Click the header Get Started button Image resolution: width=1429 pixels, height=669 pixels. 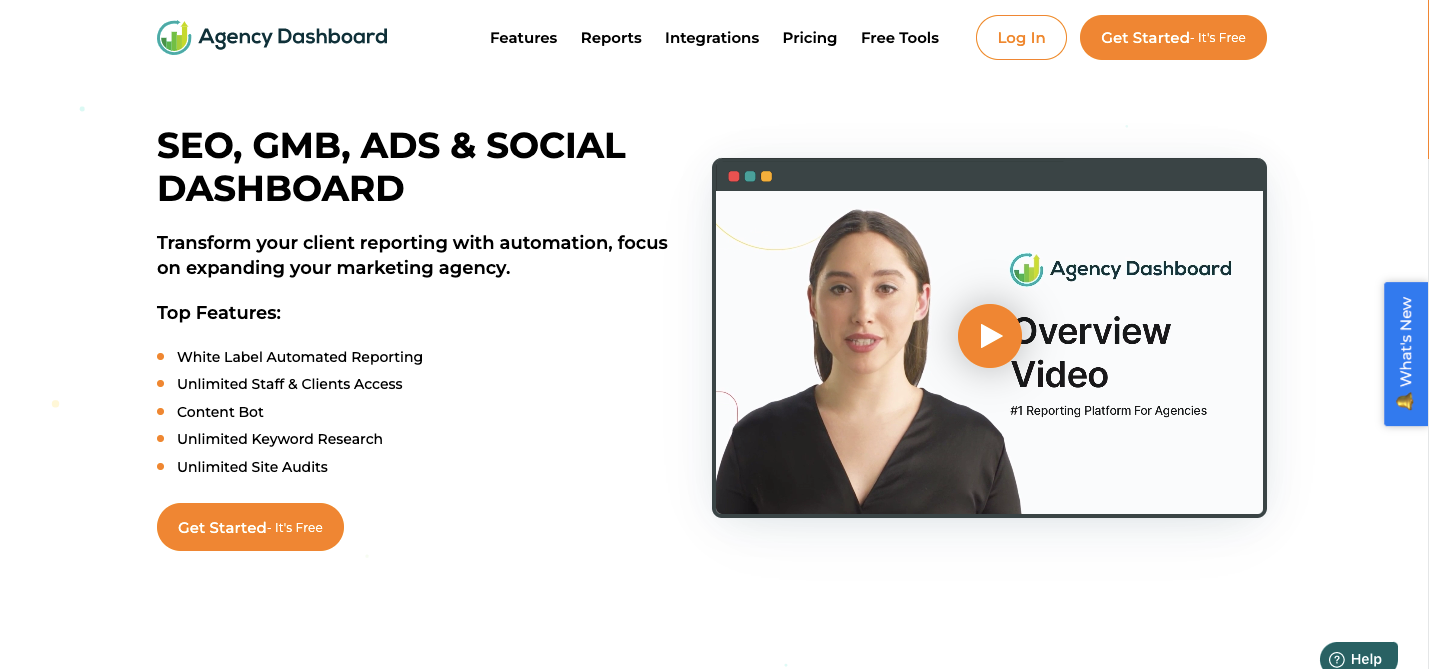[x=1173, y=38]
